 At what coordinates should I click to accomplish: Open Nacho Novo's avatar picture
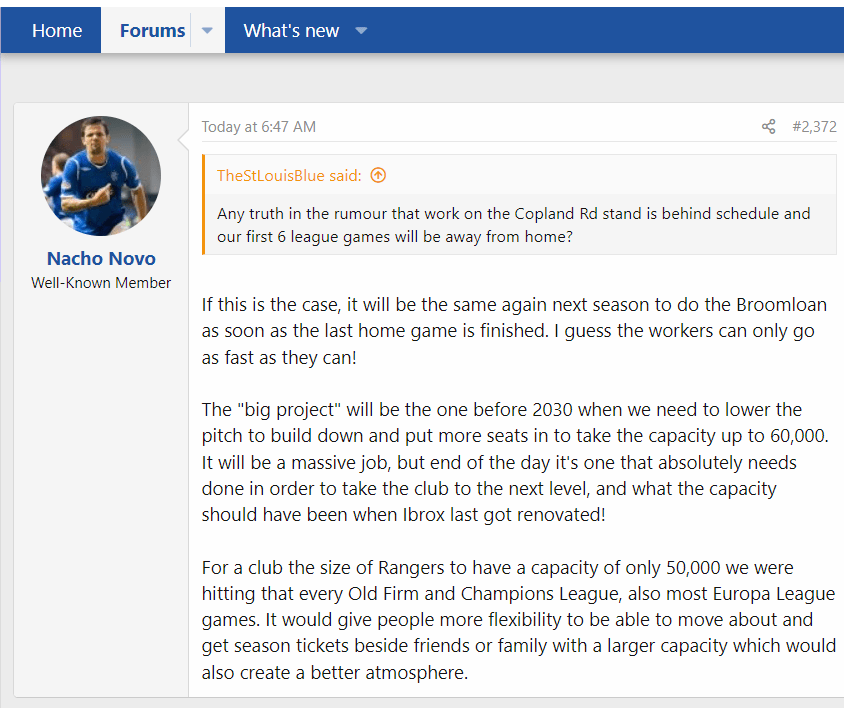101,176
